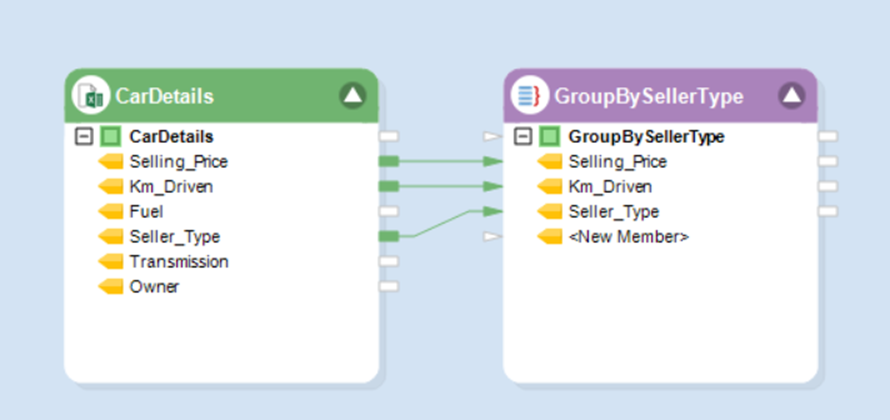Click the green layout icon beside GroupBySellerType root
890x420 pixels.
click(x=549, y=137)
